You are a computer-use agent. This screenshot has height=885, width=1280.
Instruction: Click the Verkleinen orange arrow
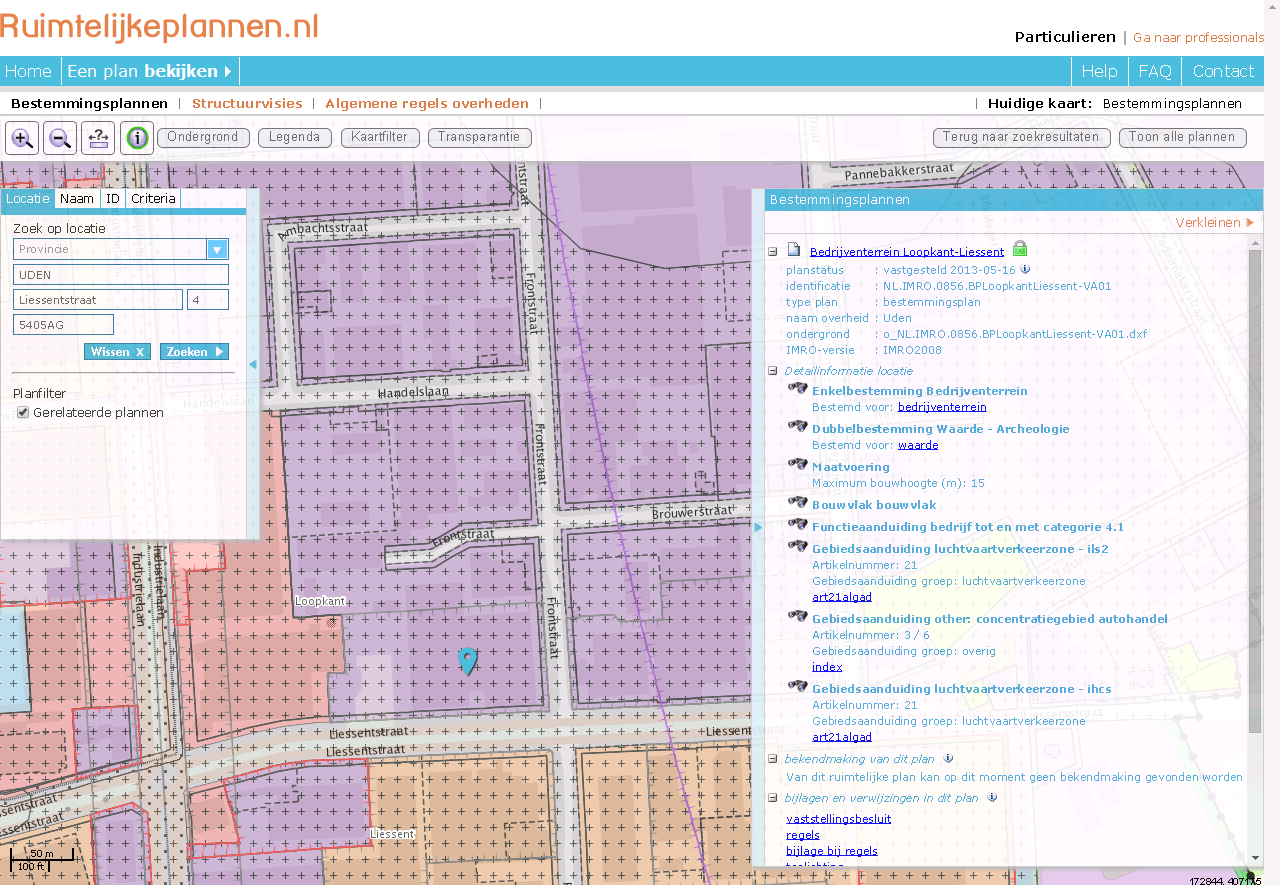(x=1250, y=223)
